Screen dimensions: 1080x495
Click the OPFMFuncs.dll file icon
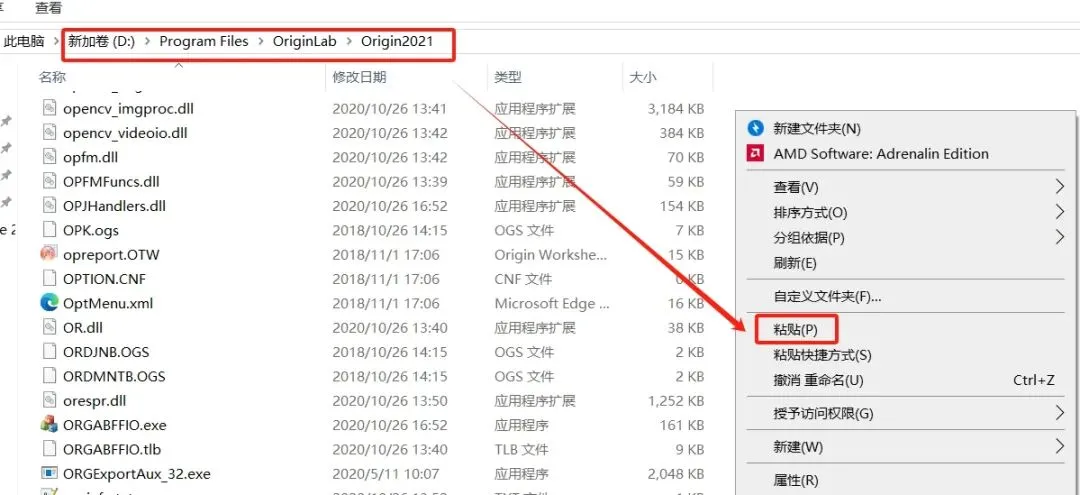tap(48, 181)
